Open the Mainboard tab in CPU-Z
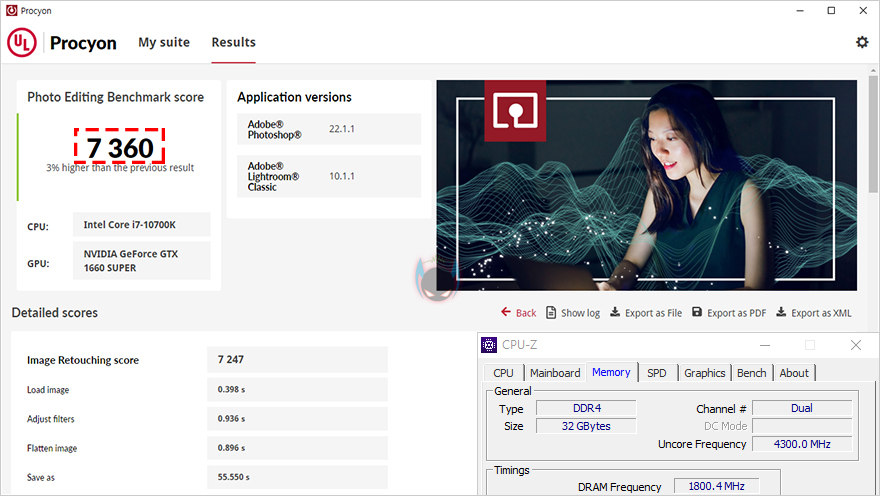The height and width of the screenshot is (496, 880). (x=555, y=373)
